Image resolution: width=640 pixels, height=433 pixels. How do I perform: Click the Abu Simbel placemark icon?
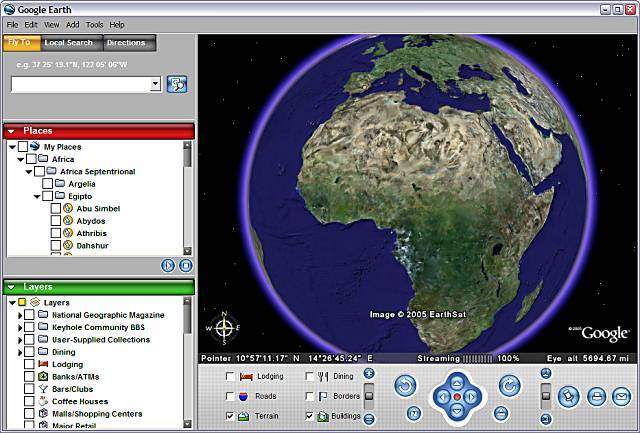68,209
